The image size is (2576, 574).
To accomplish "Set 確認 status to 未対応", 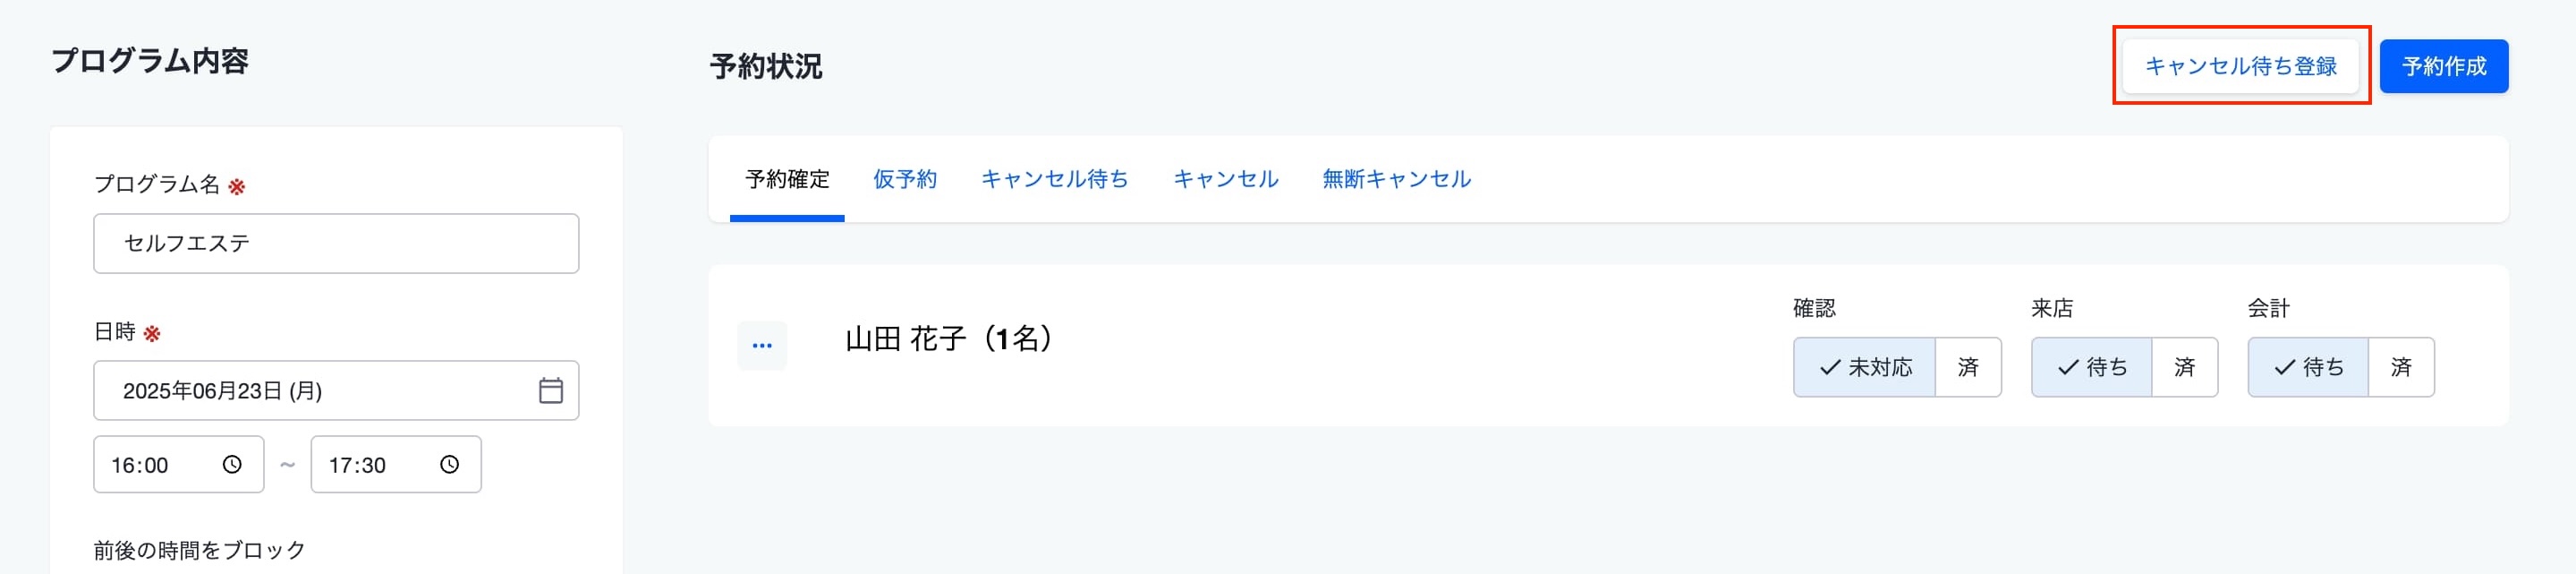I will click(1864, 367).
